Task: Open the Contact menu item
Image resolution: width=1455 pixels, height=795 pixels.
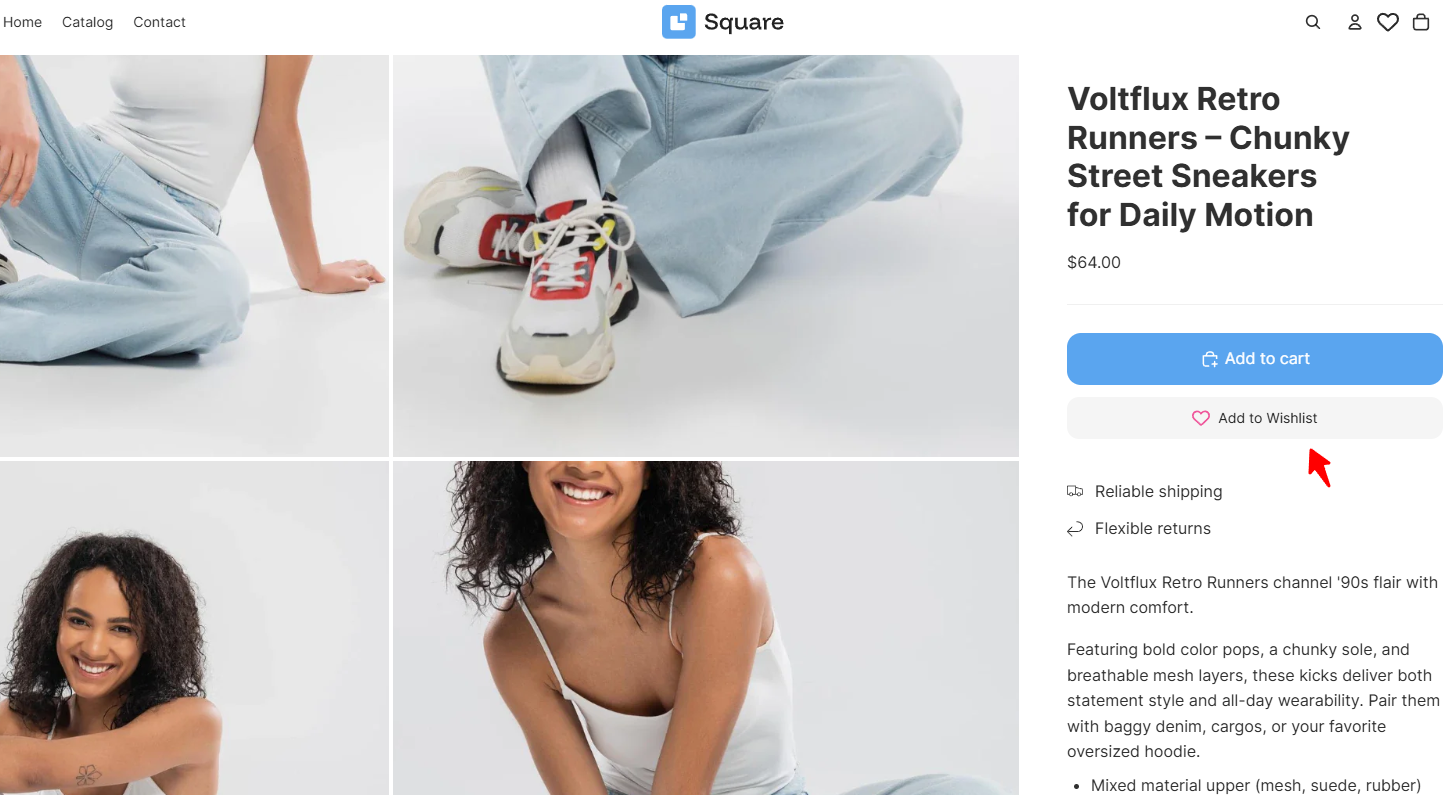Action: (159, 22)
